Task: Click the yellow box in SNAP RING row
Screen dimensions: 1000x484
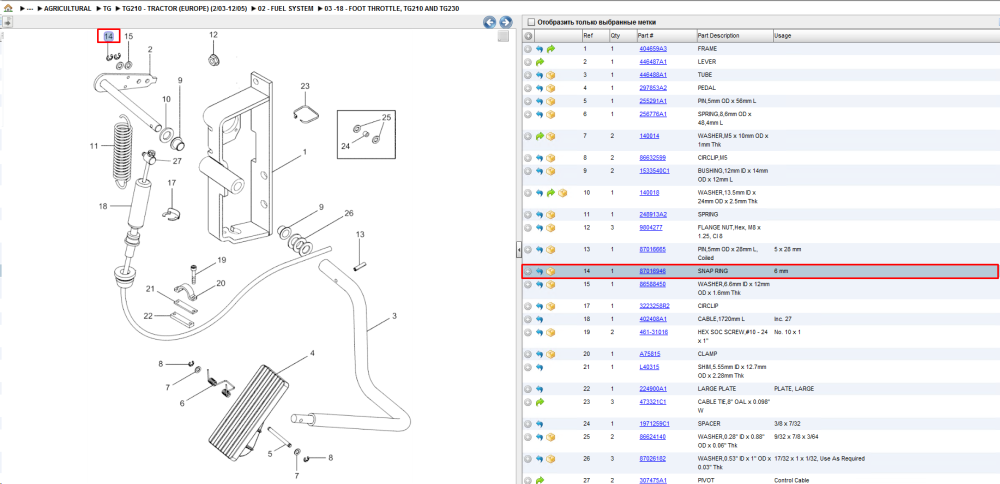Action: click(551, 272)
